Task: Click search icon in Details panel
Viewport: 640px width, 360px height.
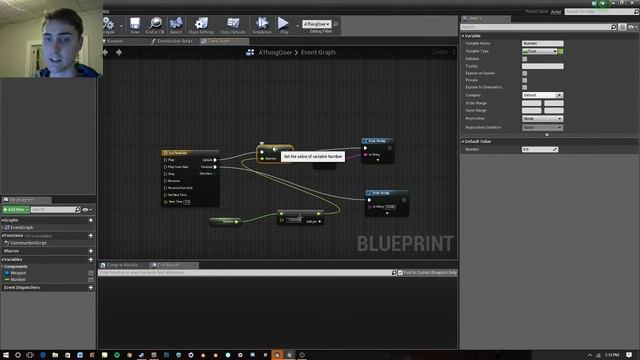Action: [613, 27]
